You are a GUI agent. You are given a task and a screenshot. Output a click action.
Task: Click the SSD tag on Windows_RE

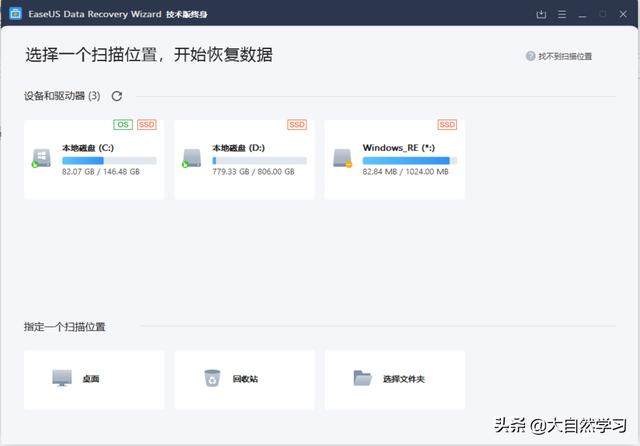coord(447,124)
